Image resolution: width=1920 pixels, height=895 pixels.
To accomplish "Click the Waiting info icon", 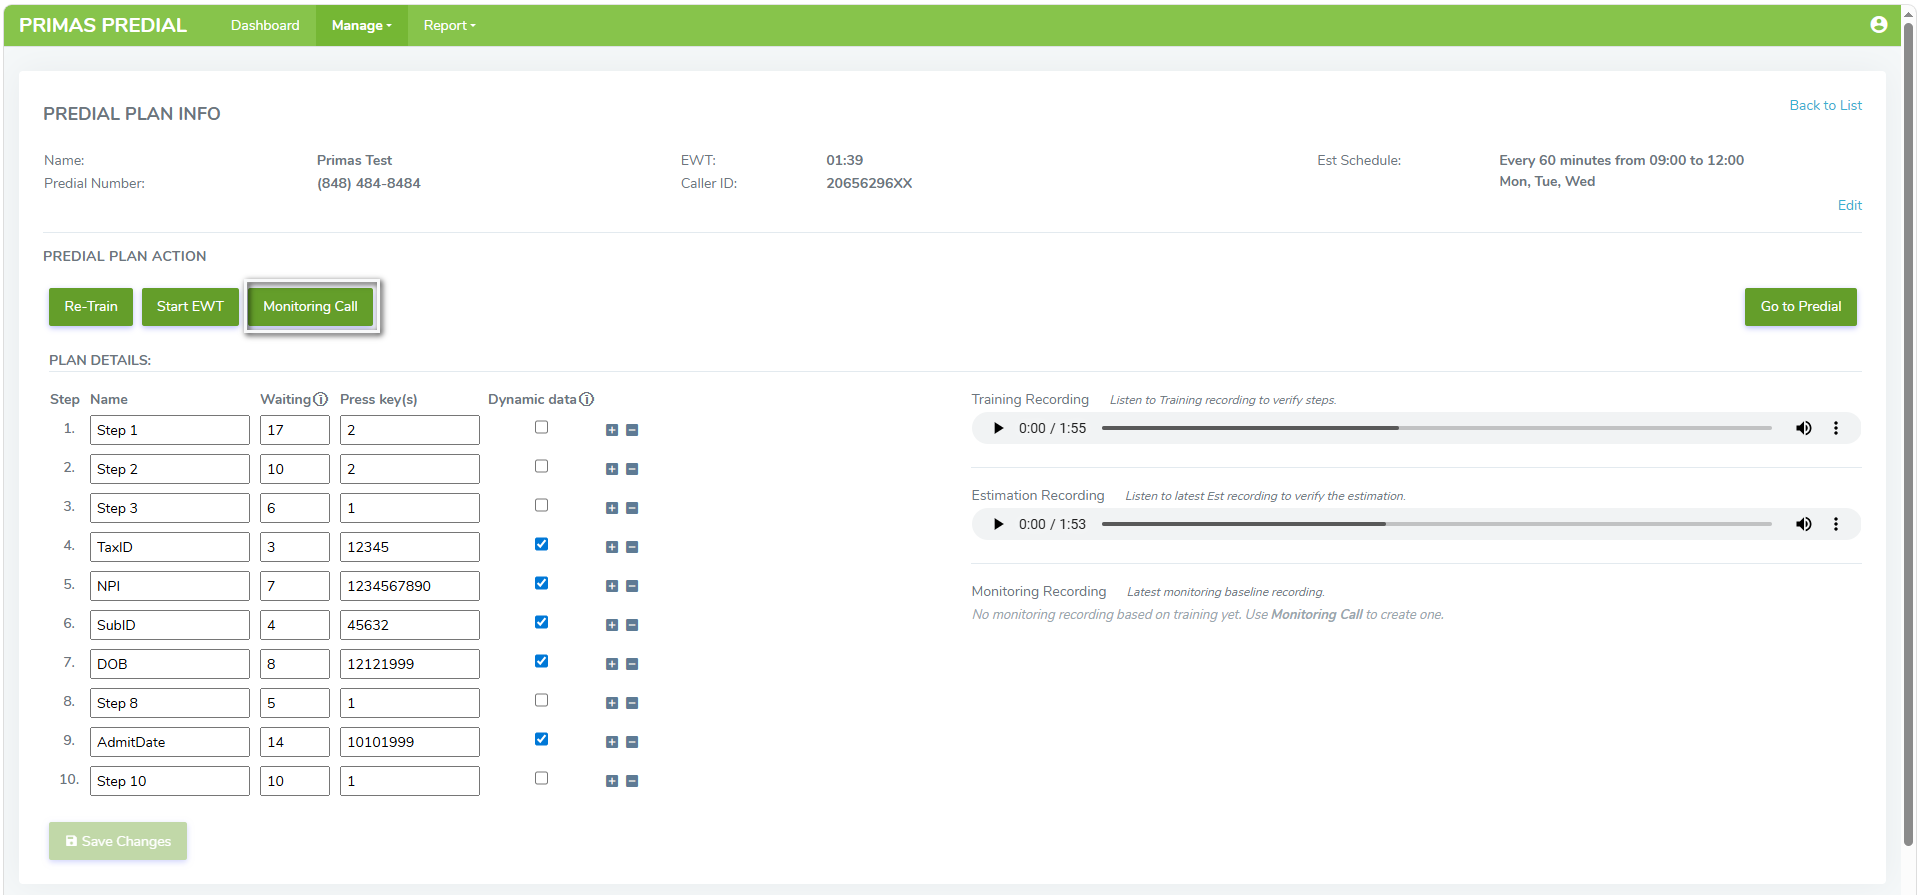I will (x=320, y=399).
